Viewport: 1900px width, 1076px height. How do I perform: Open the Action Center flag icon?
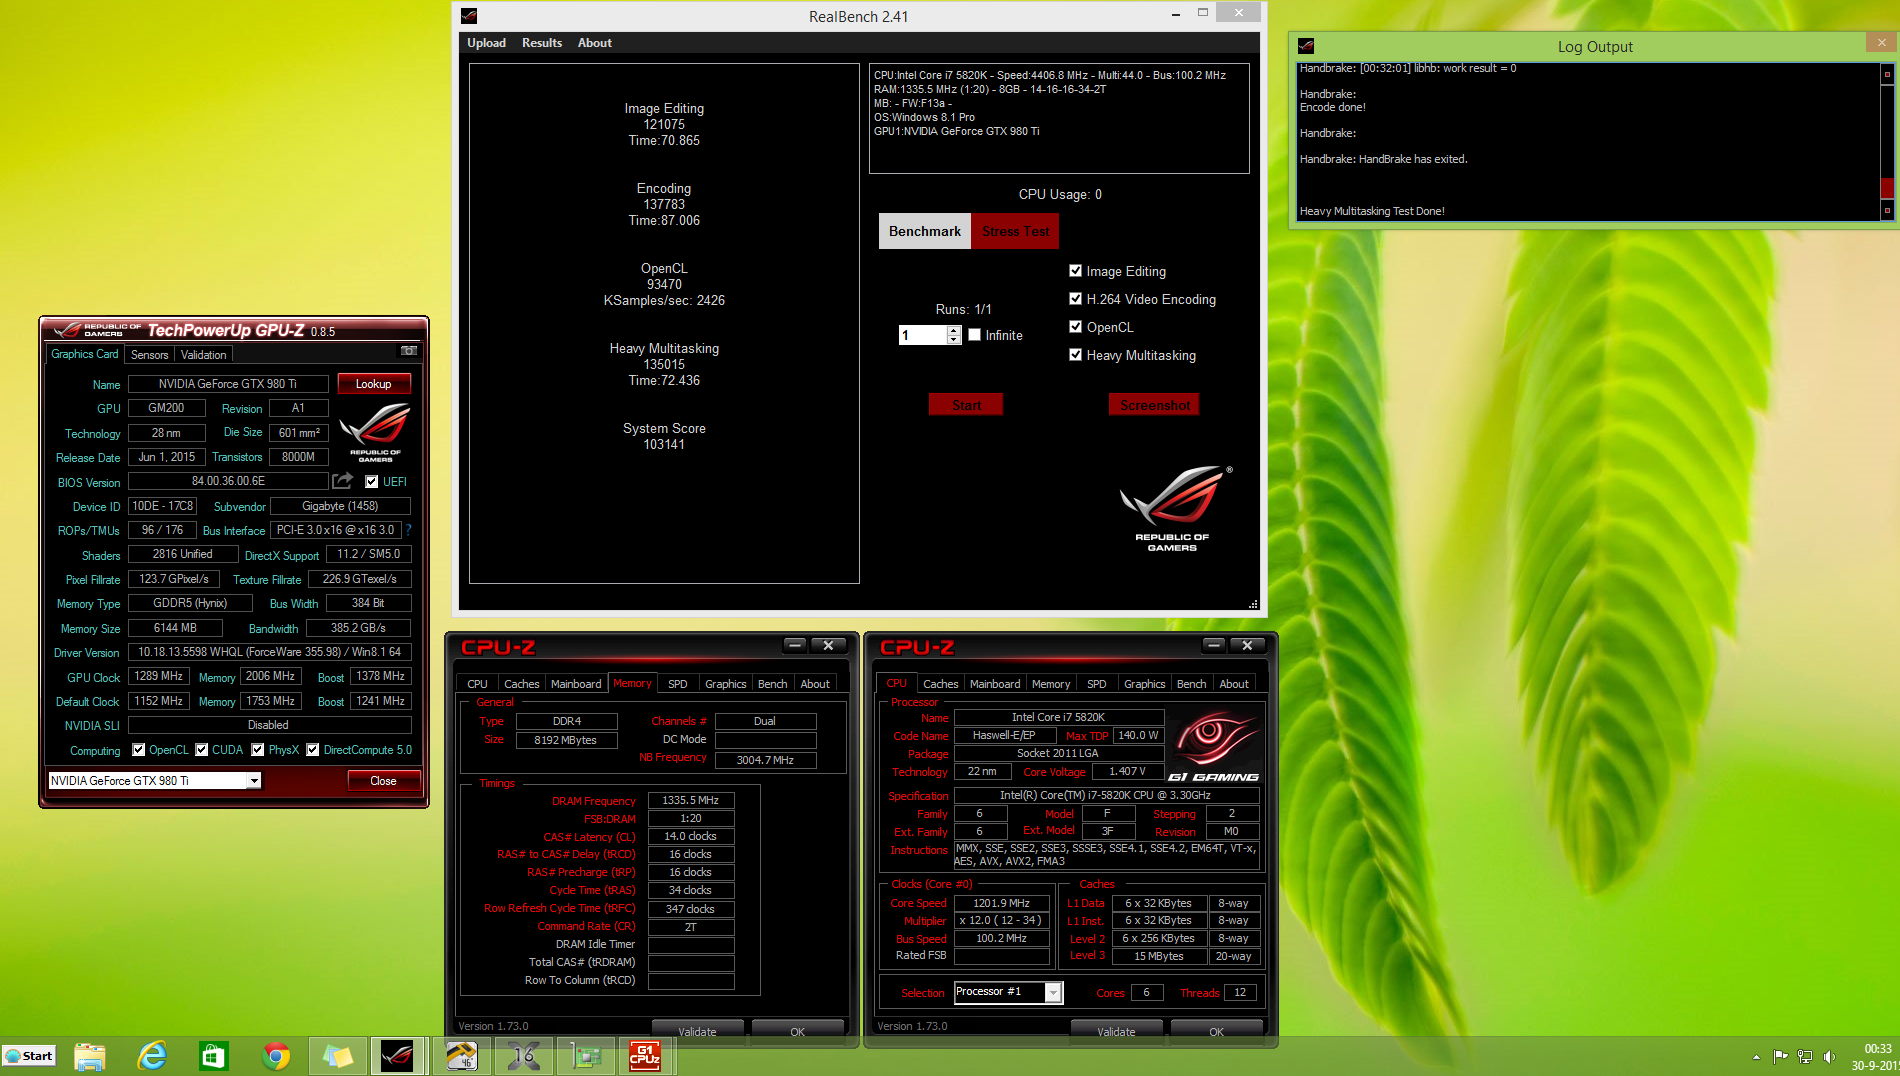point(1780,1057)
